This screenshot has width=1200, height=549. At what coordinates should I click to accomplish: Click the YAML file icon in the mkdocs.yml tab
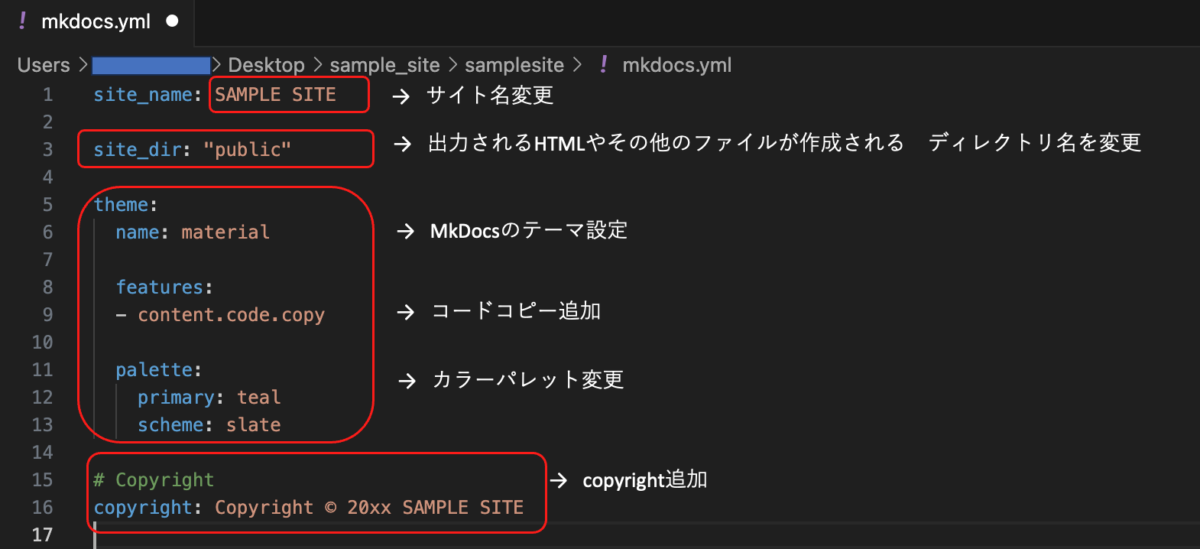click(21, 21)
